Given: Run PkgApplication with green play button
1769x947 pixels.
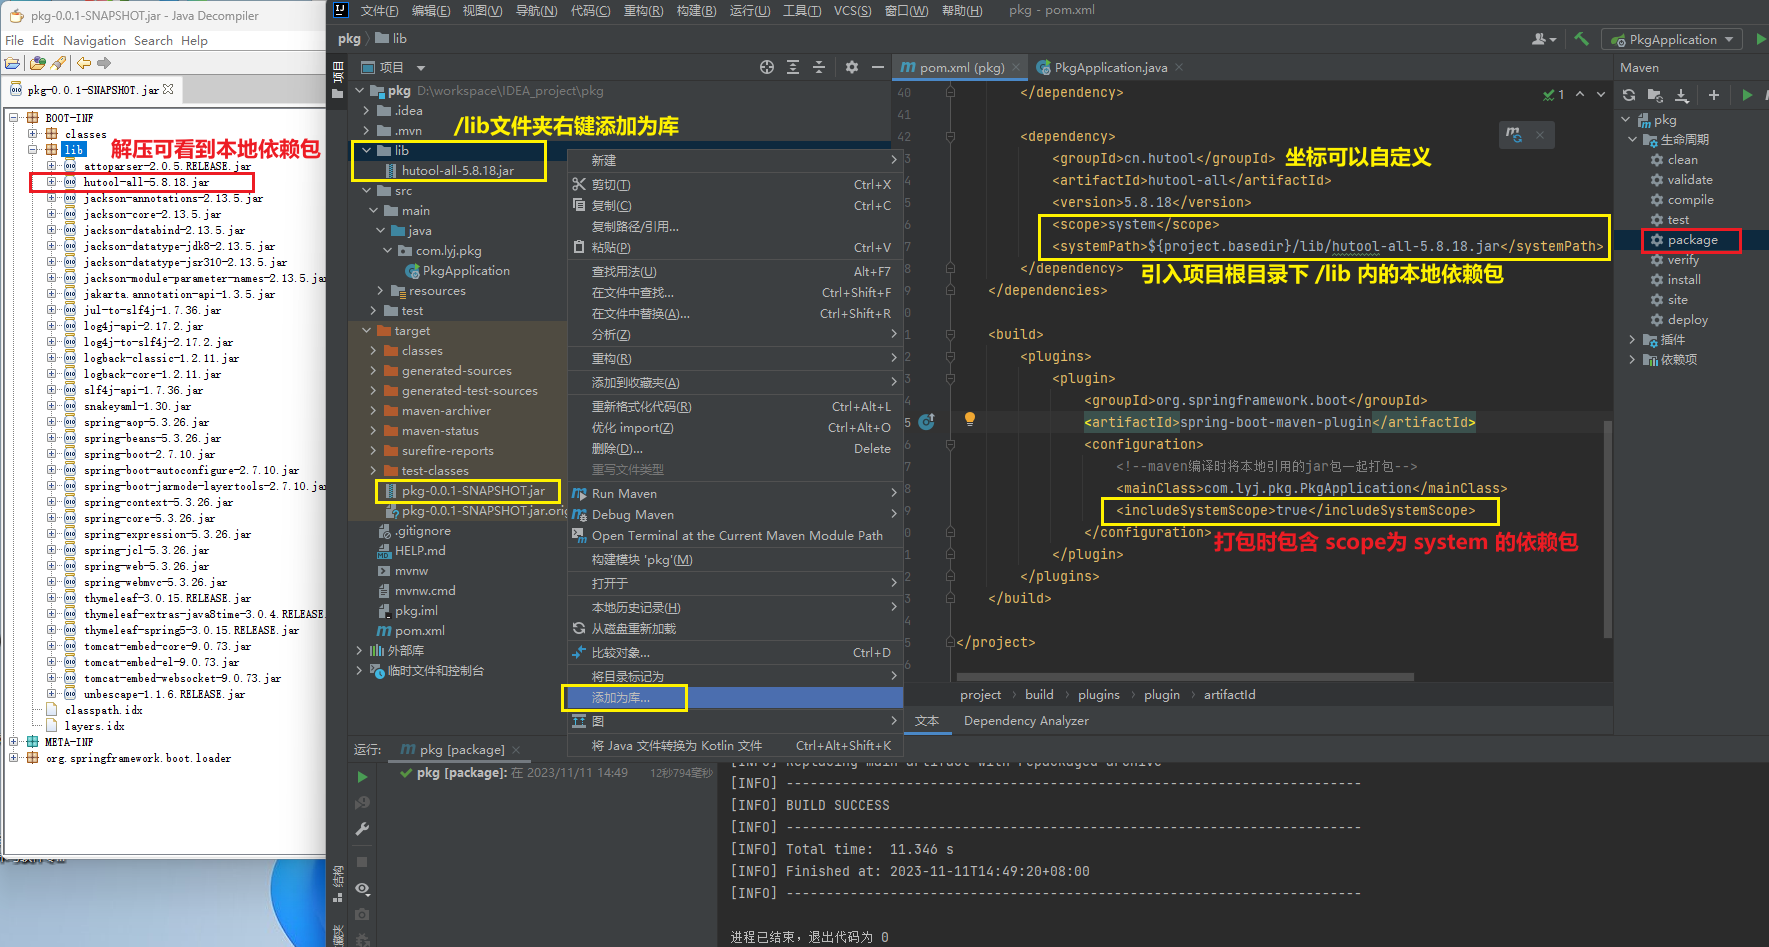Looking at the screenshot, I should [1761, 39].
